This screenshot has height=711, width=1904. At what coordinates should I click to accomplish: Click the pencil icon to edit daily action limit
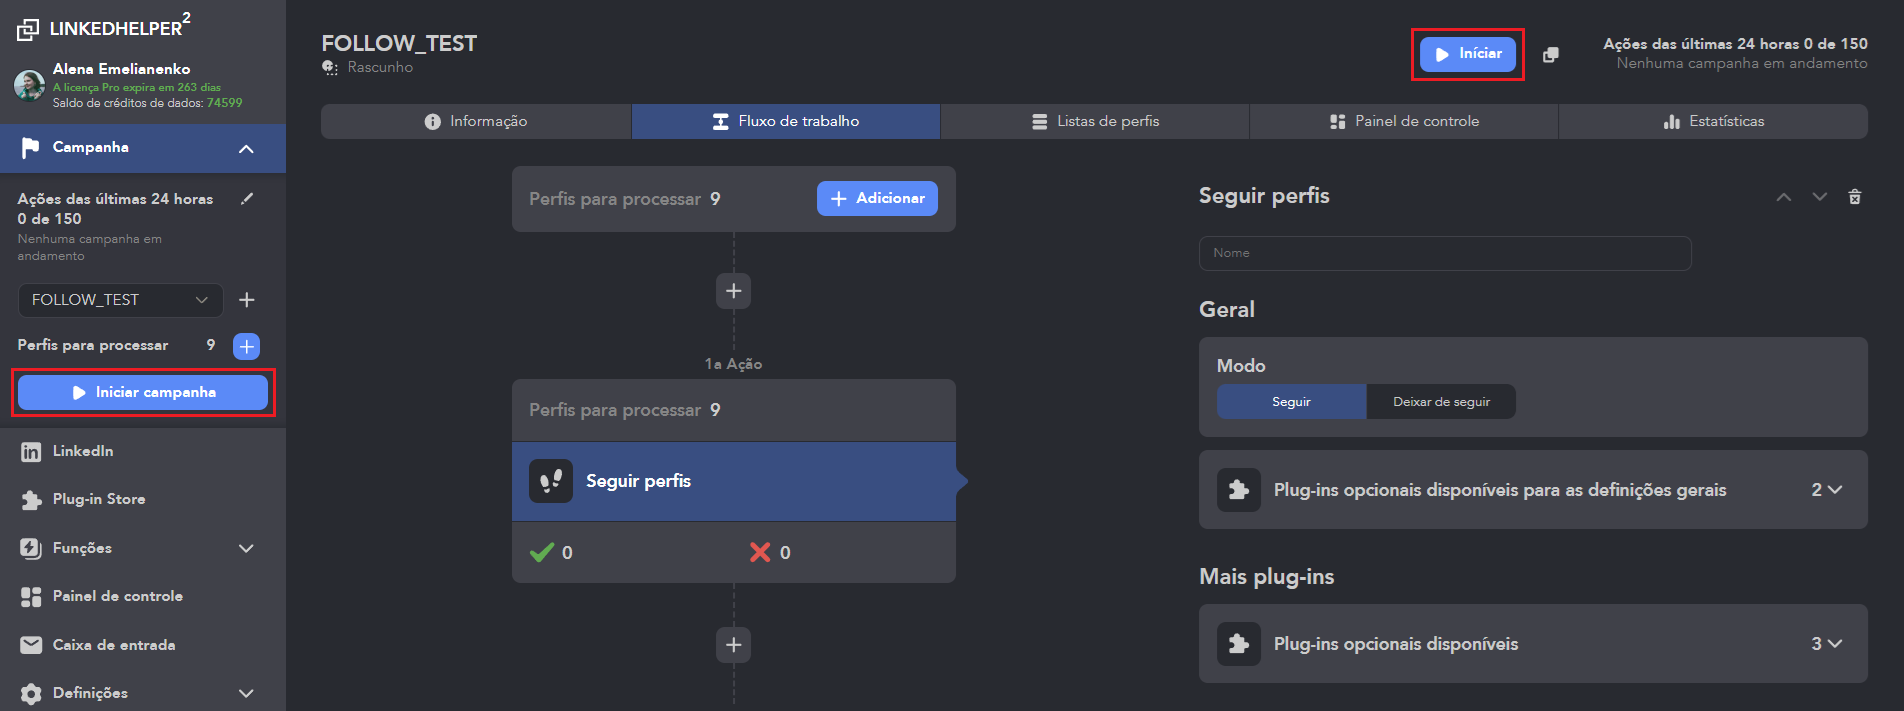pos(247,199)
